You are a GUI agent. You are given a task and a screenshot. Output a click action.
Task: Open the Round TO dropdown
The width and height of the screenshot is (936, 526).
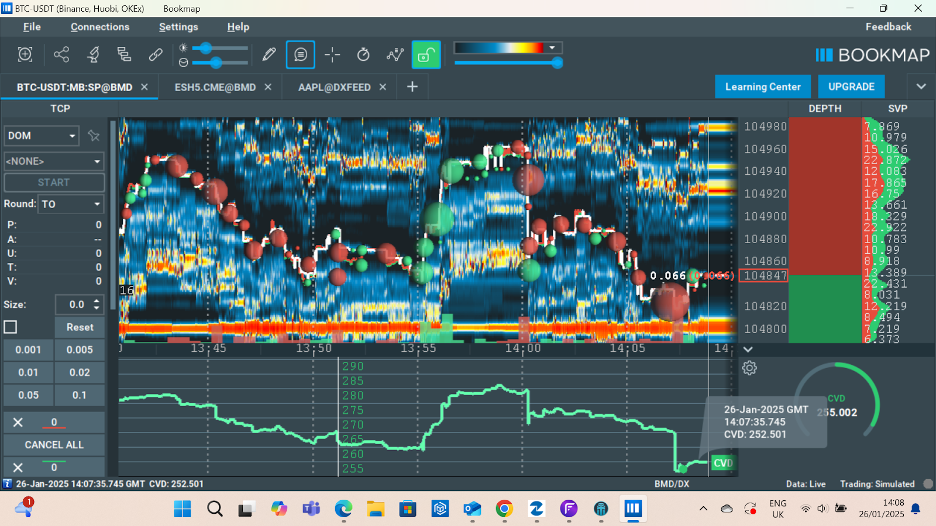click(71, 204)
